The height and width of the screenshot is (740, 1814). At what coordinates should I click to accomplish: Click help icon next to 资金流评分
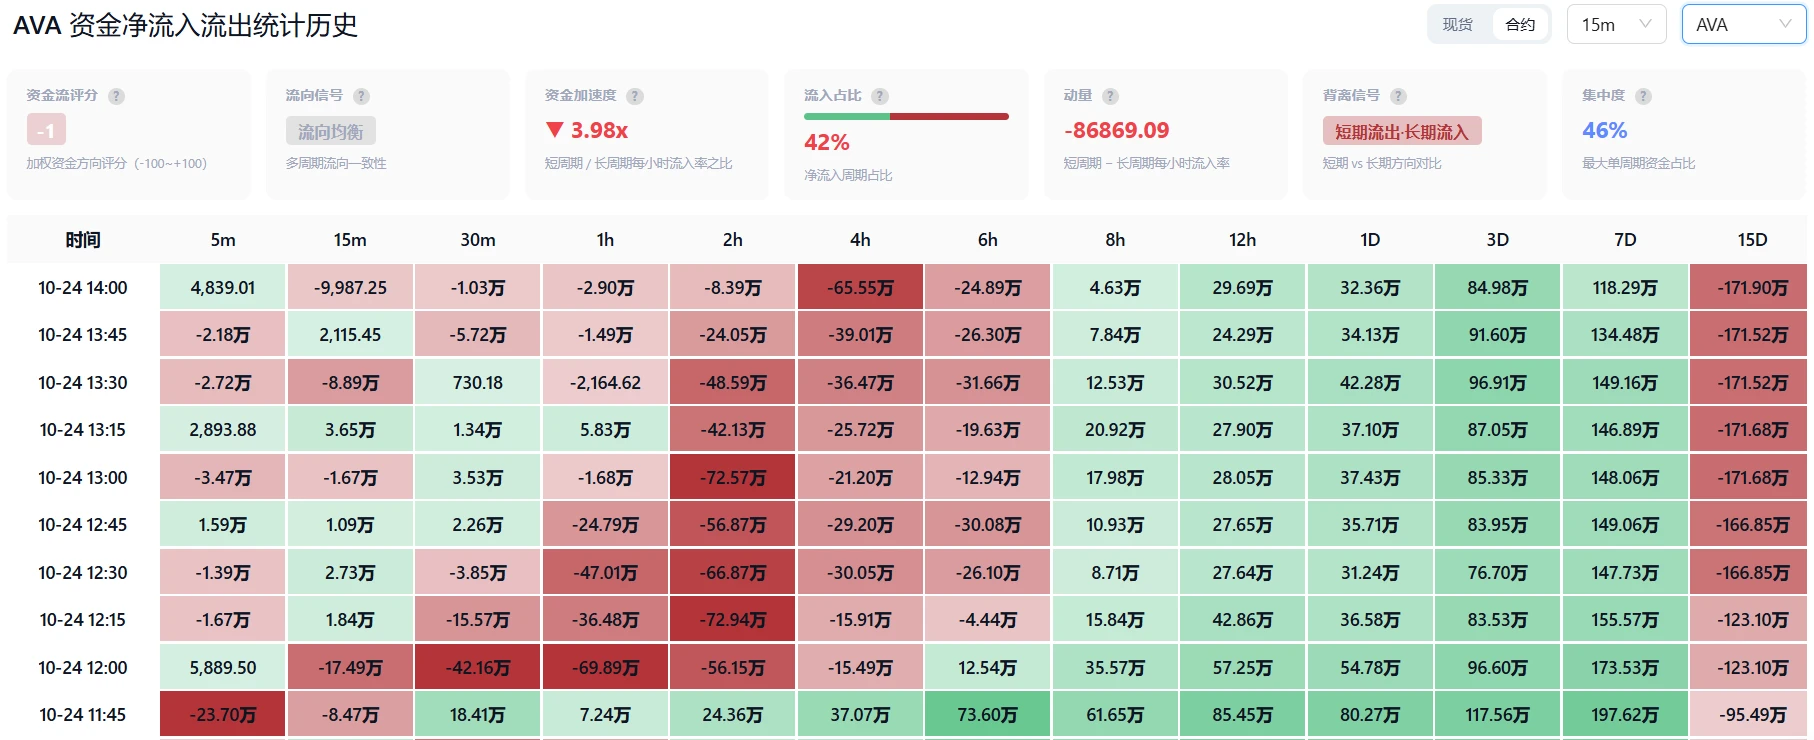click(117, 96)
